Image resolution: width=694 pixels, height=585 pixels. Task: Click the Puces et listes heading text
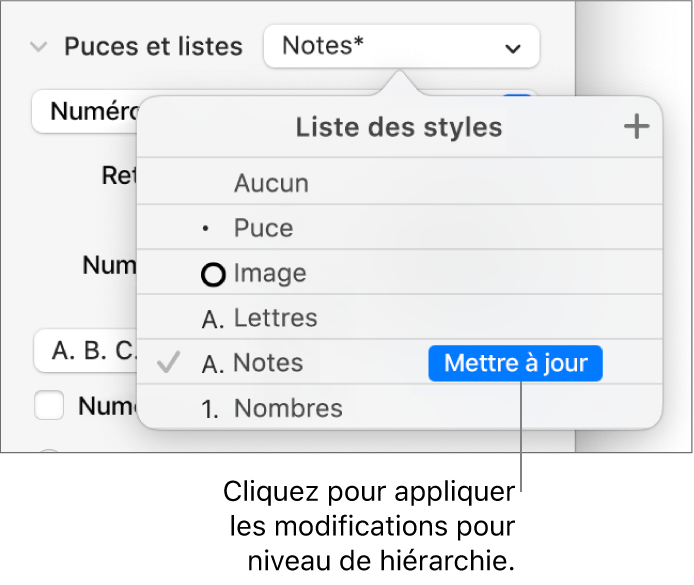coord(153,47)
